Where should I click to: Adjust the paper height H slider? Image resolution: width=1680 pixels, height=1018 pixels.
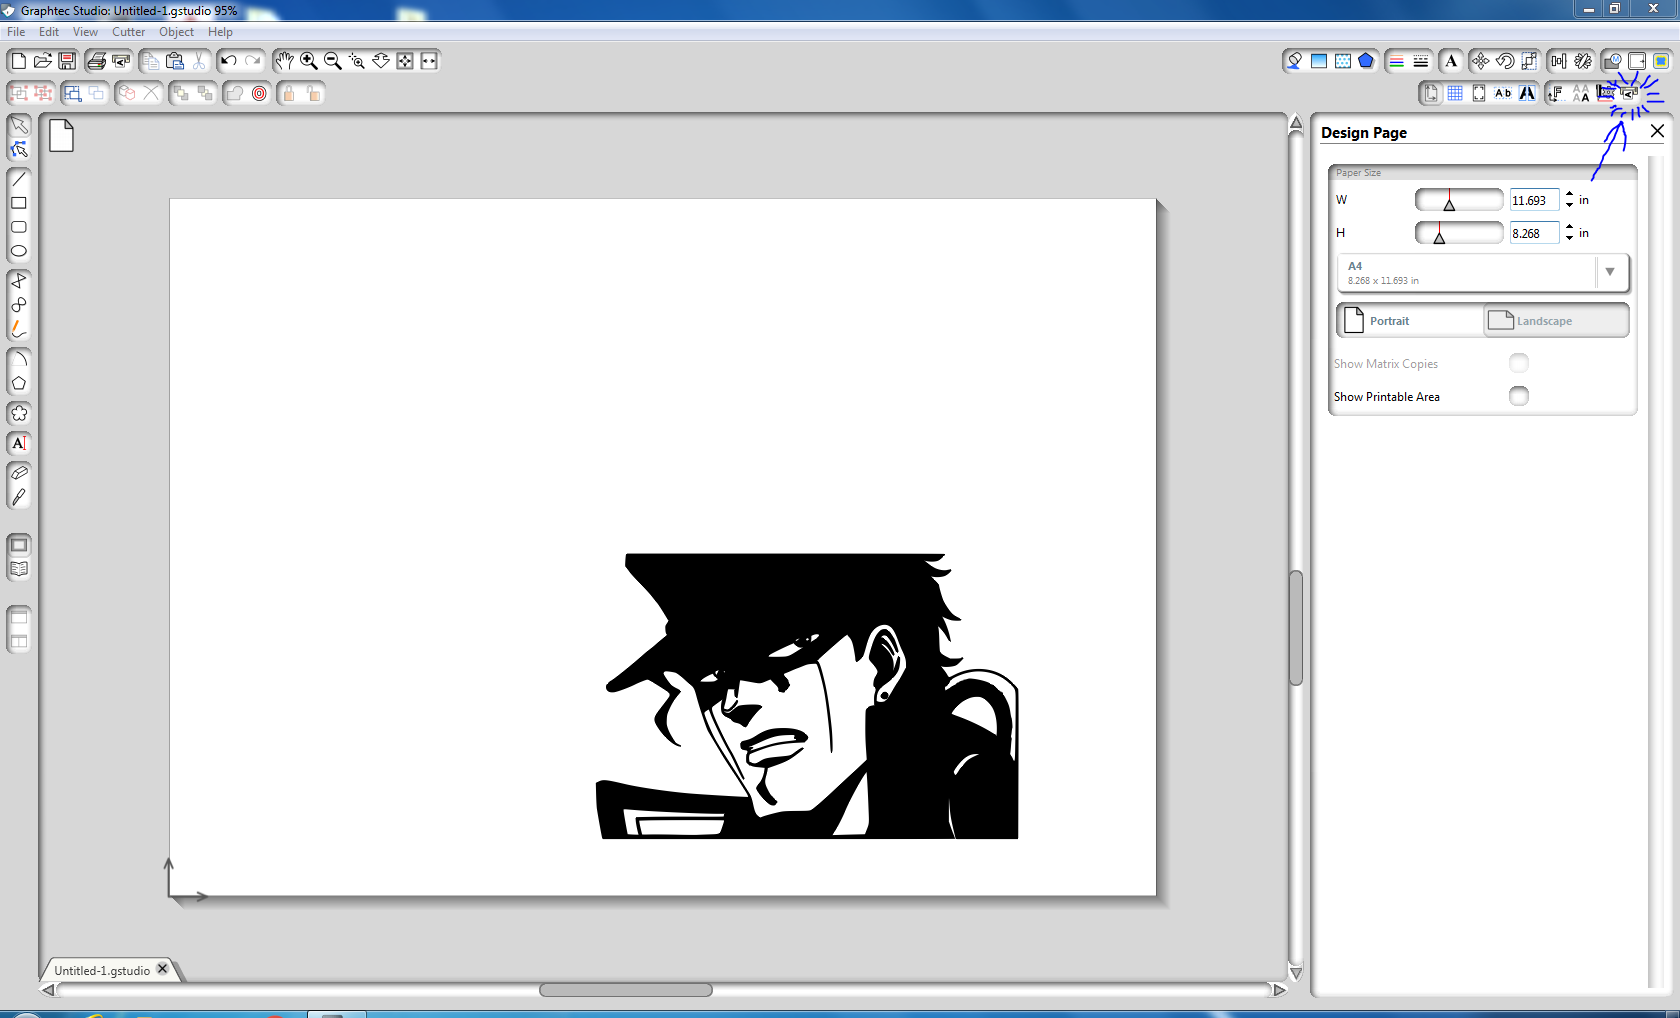(1459, 233)
